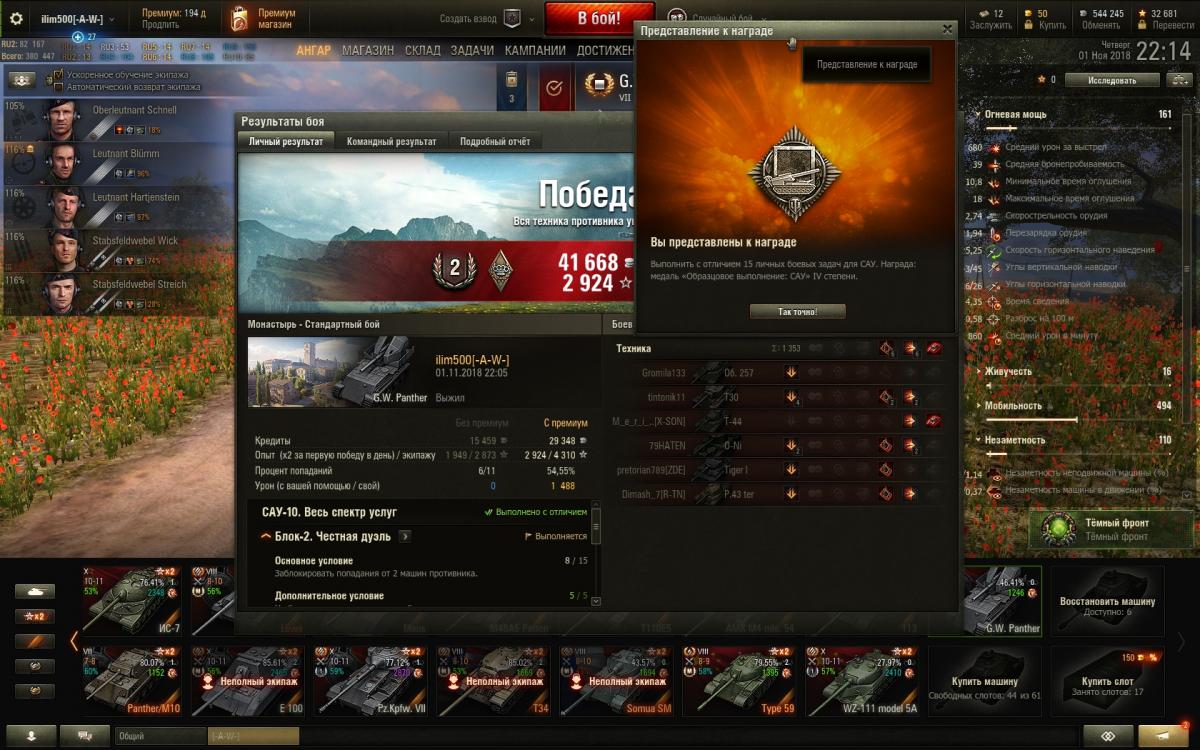Toggle Ускоренное обучение экипажа checkbox
The height and width of the screenshot is (750, 1200).
tap(60, 75)
